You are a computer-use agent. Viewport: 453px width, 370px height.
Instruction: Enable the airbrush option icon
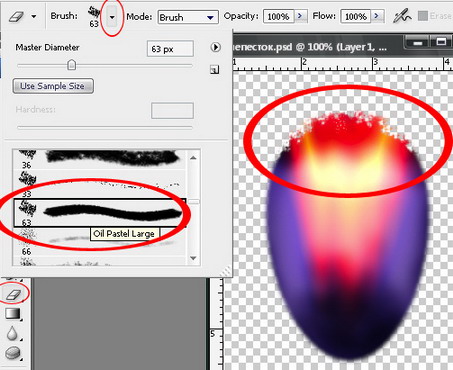click(x=401, y=16)
